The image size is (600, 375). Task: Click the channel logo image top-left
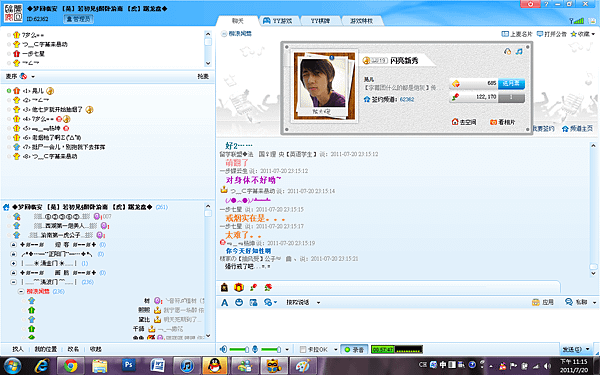coord(13,13)
